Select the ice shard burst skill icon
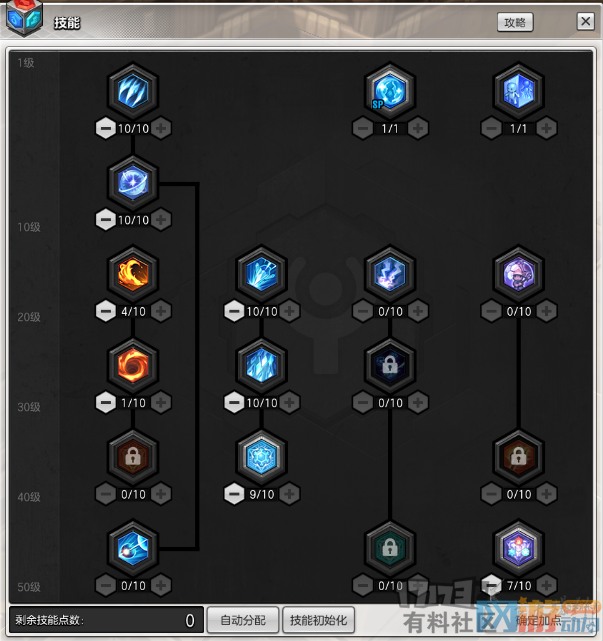 (261, 274)
